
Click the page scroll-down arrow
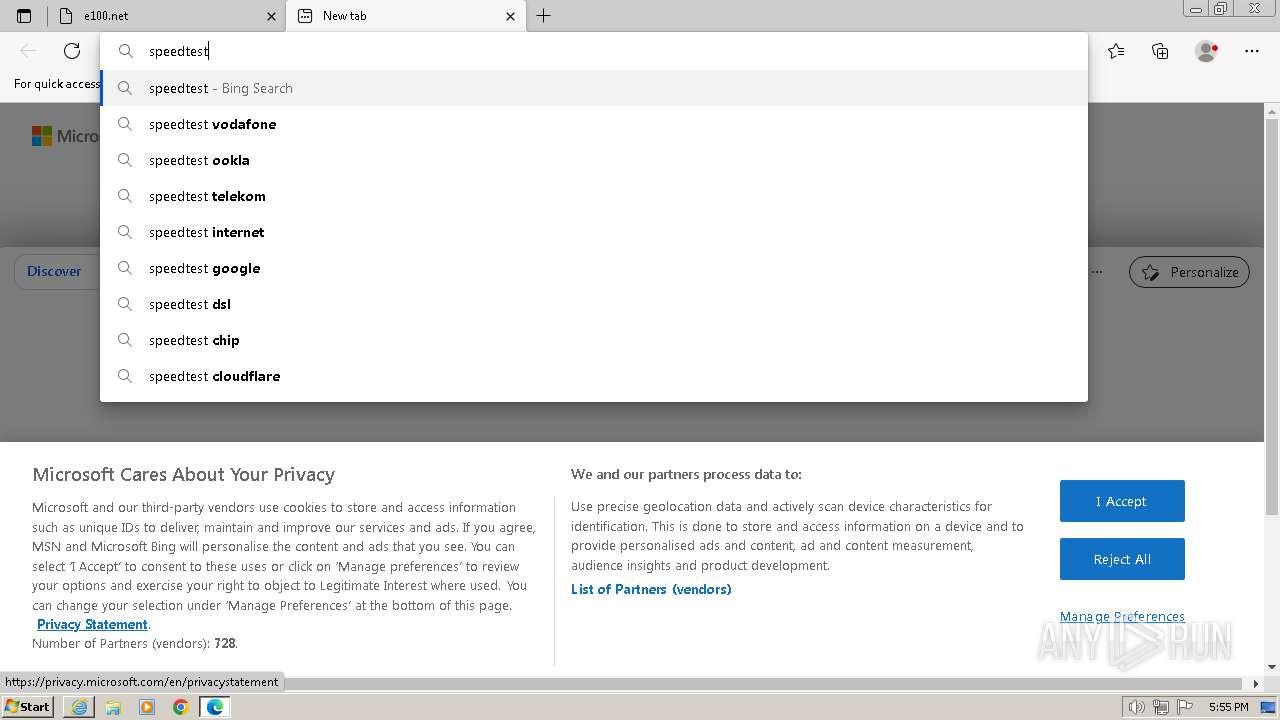pos(1272,667)
